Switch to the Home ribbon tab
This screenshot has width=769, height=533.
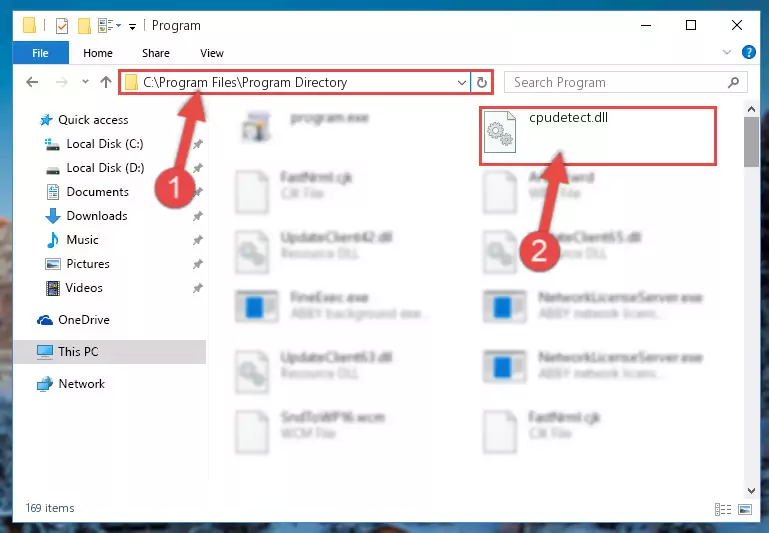point(98,53)
